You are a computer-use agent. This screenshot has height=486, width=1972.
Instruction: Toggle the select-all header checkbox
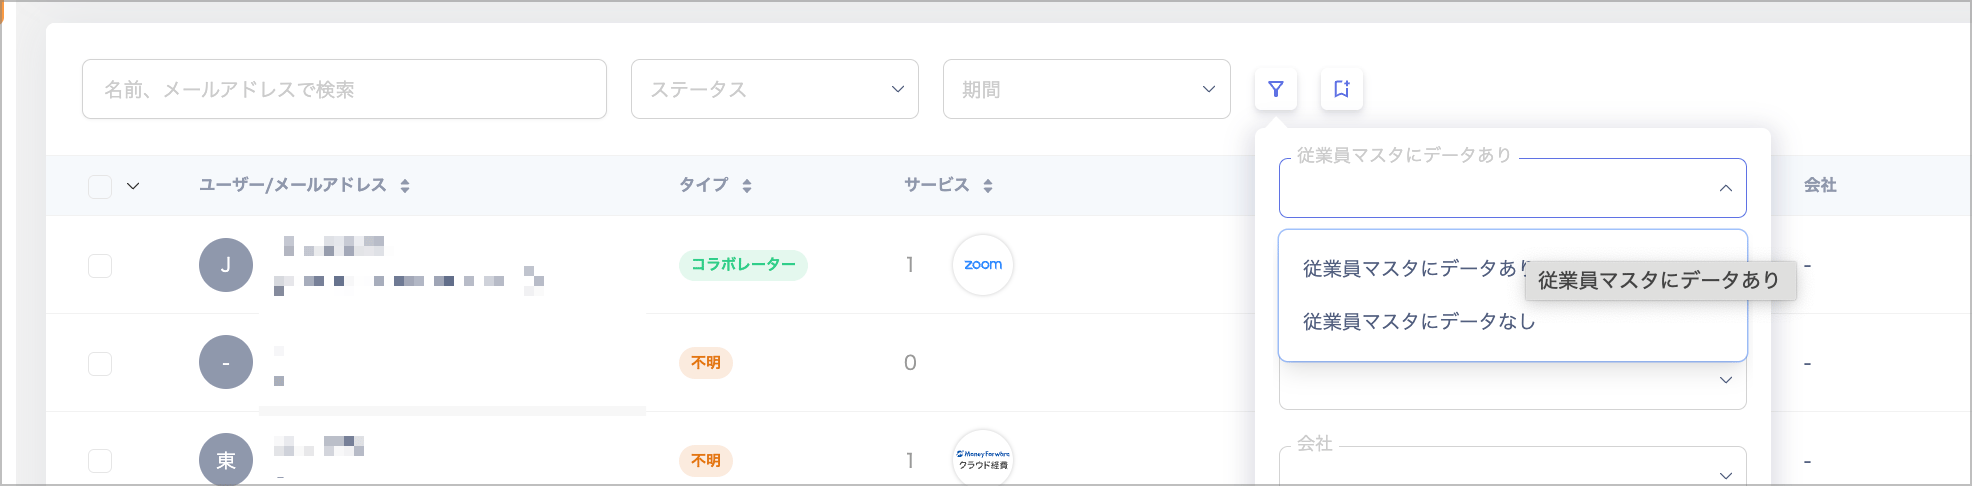[100, 186]
